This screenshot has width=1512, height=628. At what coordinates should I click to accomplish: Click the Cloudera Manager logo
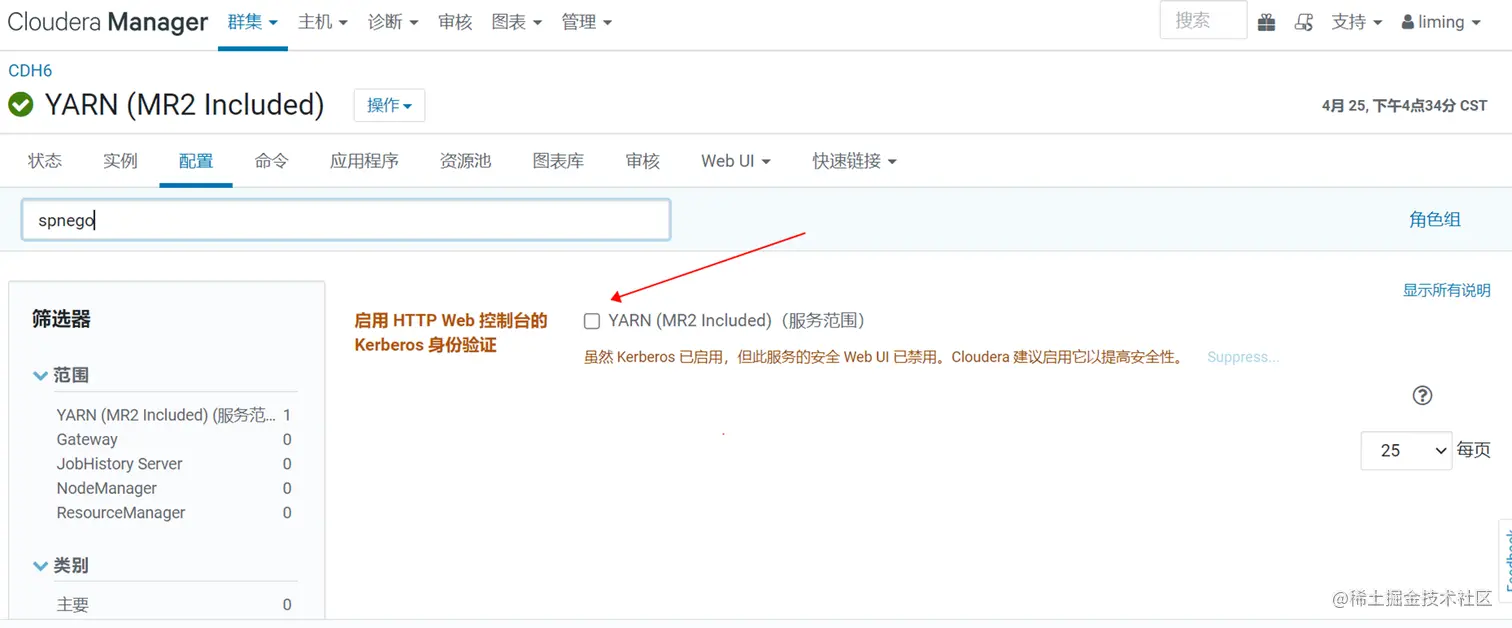(x=107, y=22)
